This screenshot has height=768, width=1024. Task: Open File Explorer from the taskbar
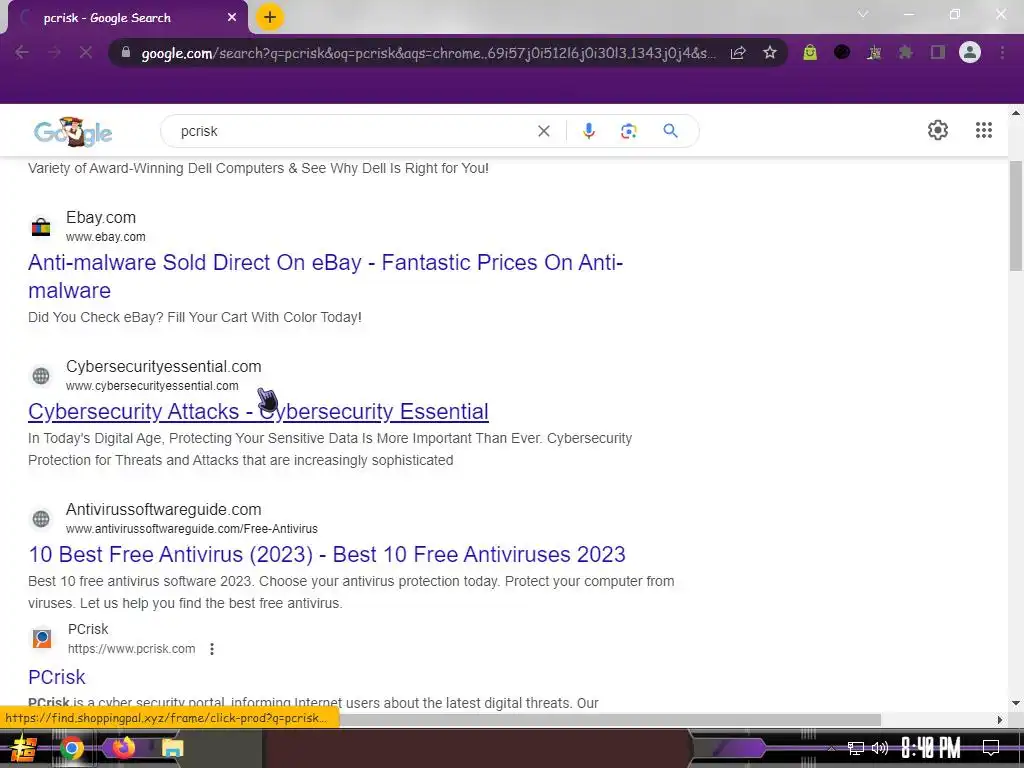(x=172, y=748)
